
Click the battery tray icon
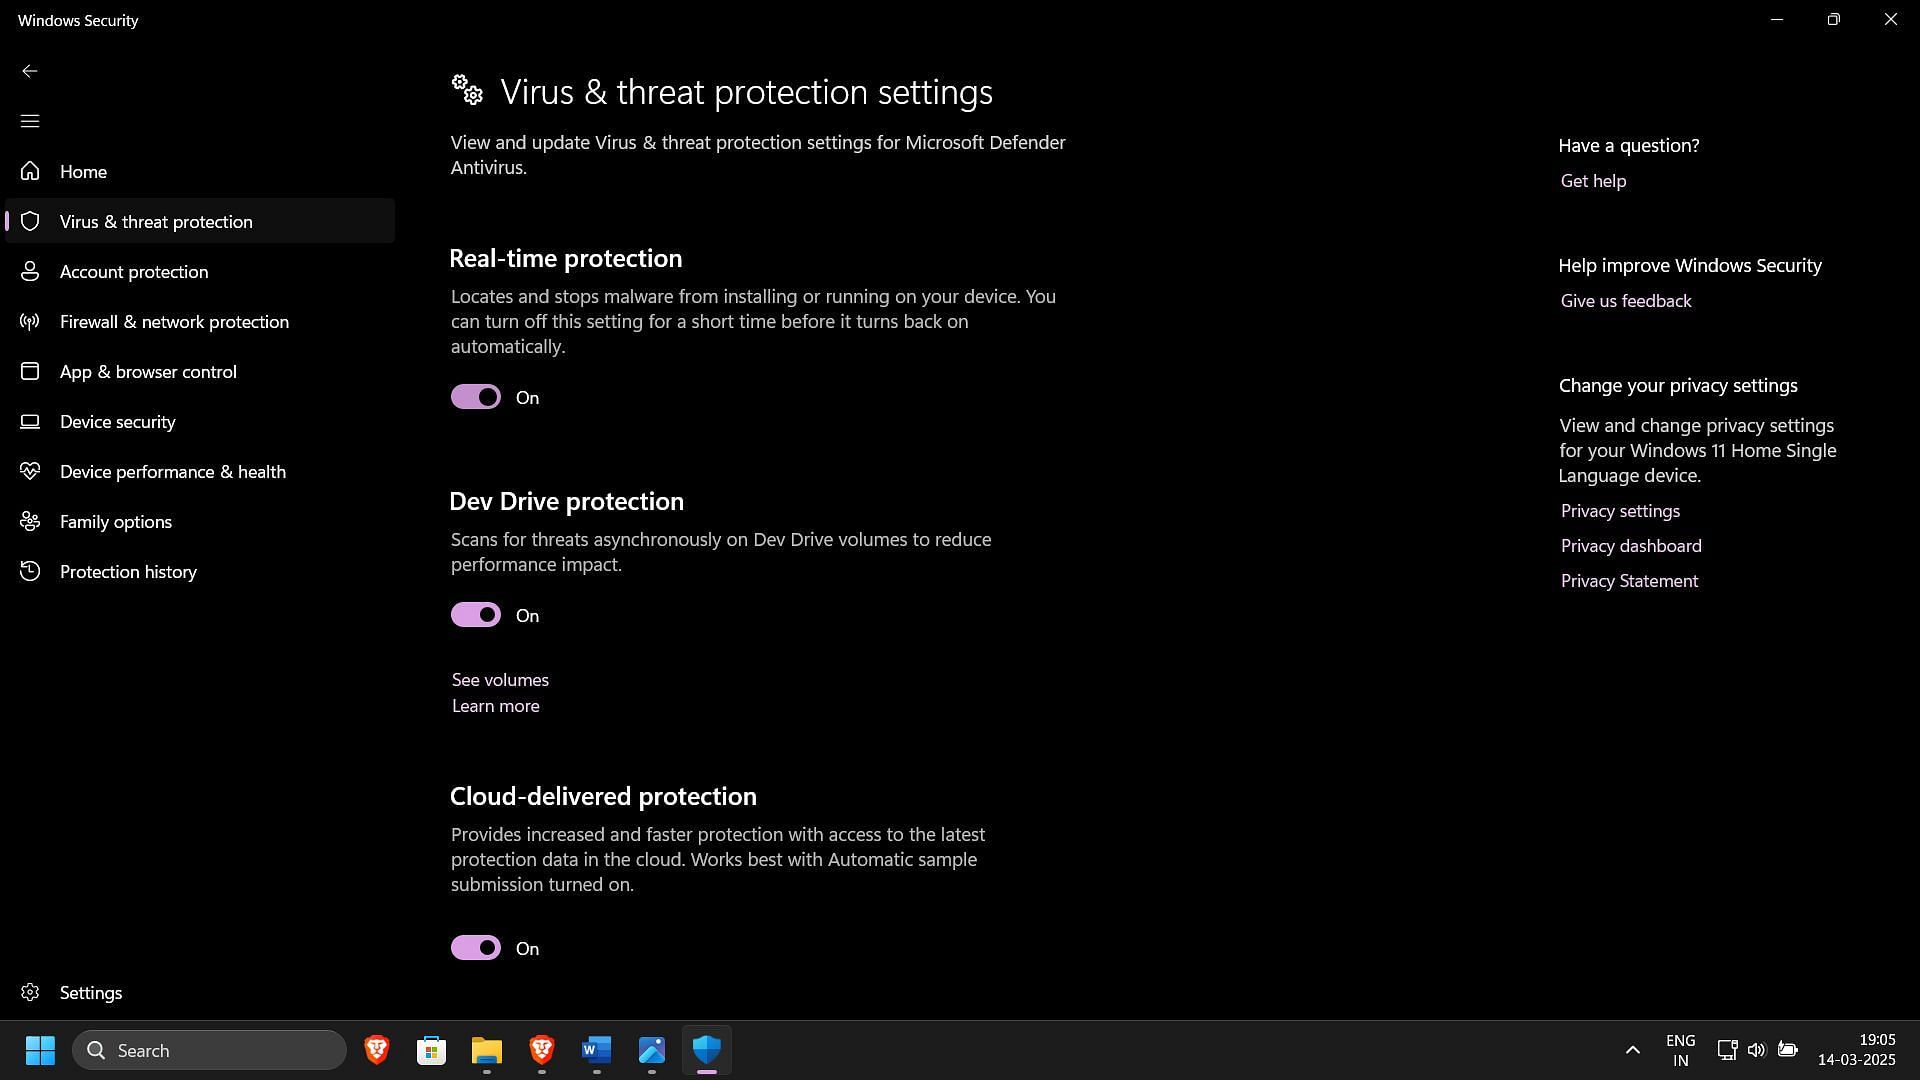pos(1788,1050)
